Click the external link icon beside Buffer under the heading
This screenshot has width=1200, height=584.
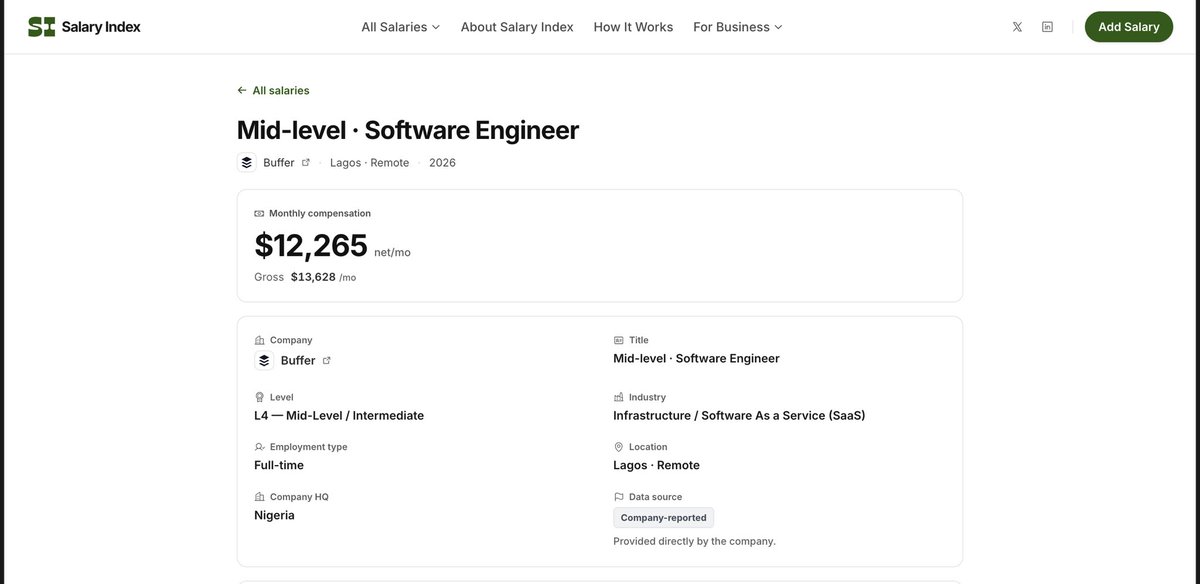coord(306,162)
